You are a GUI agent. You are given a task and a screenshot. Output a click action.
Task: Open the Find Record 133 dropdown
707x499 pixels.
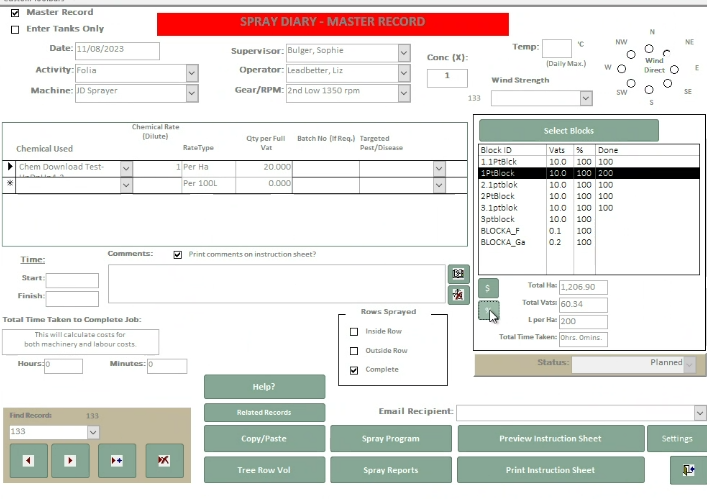pyautogui.click(x=93, y=432)
